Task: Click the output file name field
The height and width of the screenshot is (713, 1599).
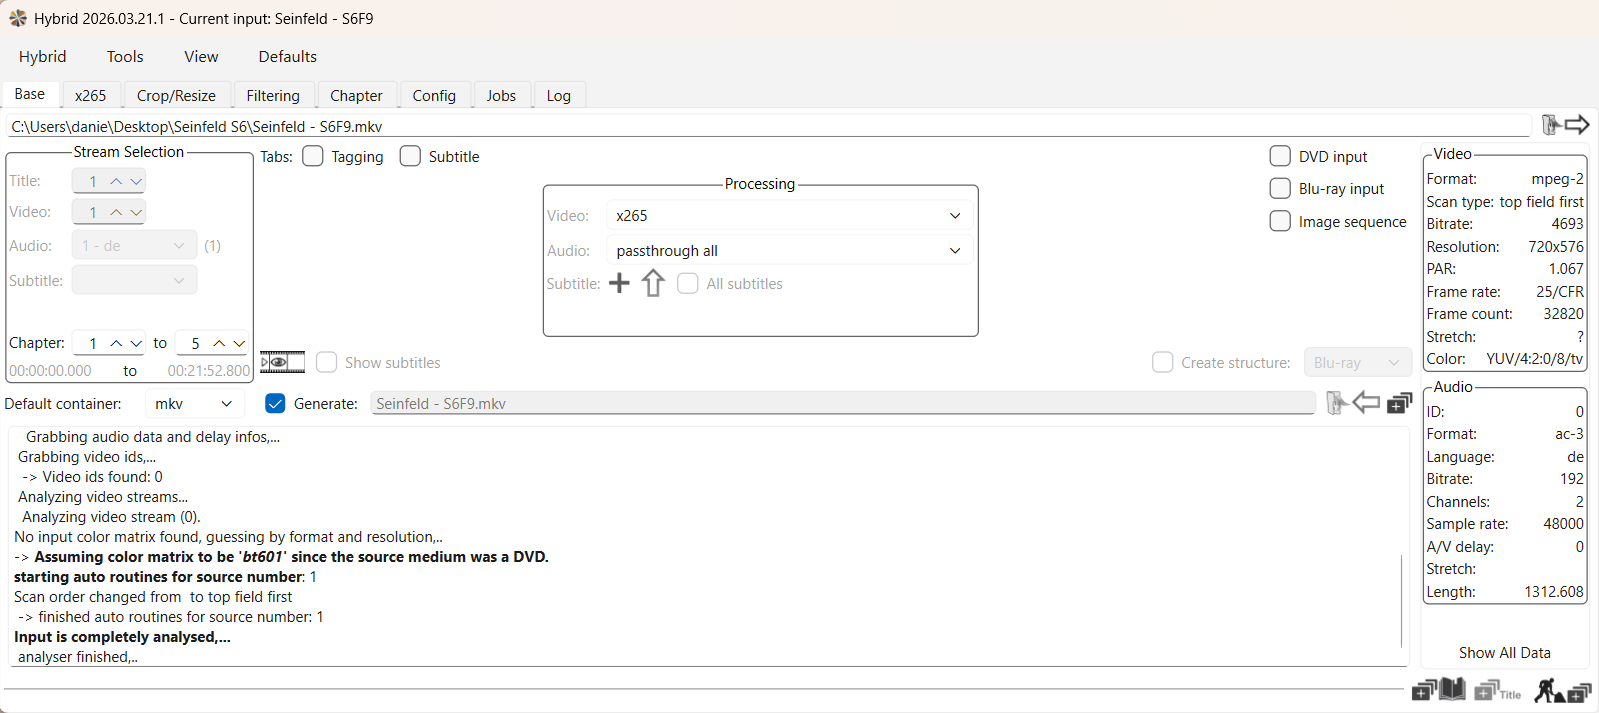Action: coord(842,403)
